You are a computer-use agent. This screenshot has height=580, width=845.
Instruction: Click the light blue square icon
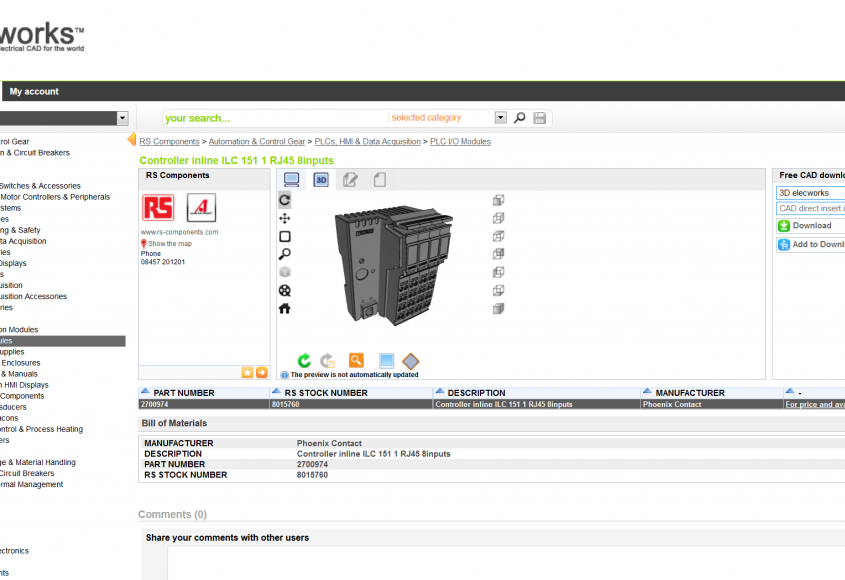tap(386, 360)
